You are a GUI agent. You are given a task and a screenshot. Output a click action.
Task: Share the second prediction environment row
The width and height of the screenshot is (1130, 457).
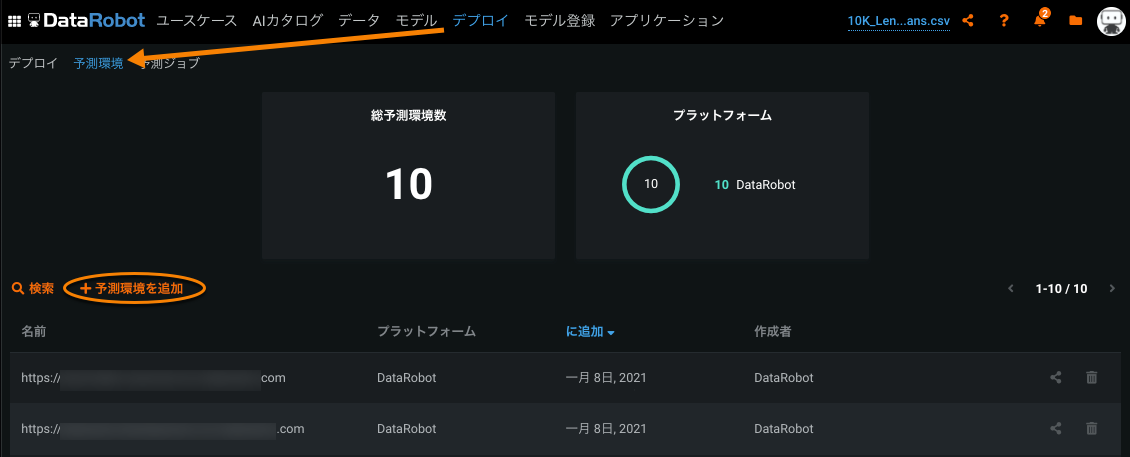tap(1056, 428)
